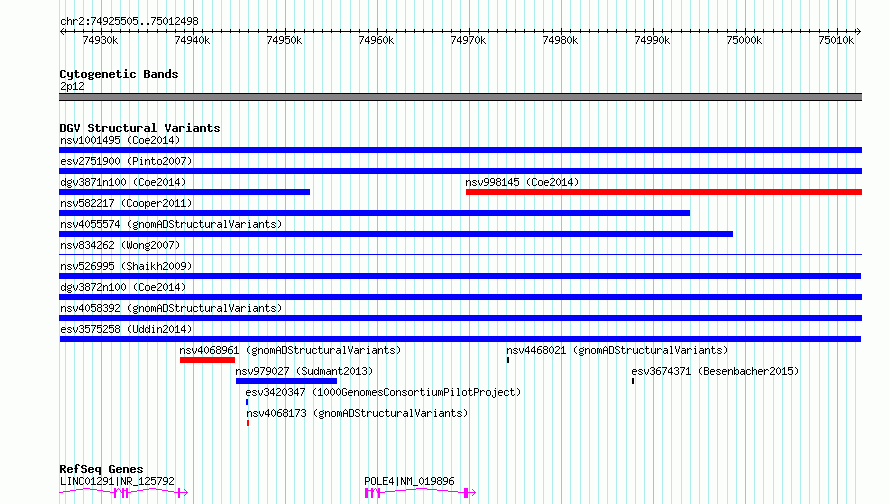Click the nsv4068173 gnomAD label
Image resolution: width=890 pixels, height=504 pixels.
click(357, 413)
